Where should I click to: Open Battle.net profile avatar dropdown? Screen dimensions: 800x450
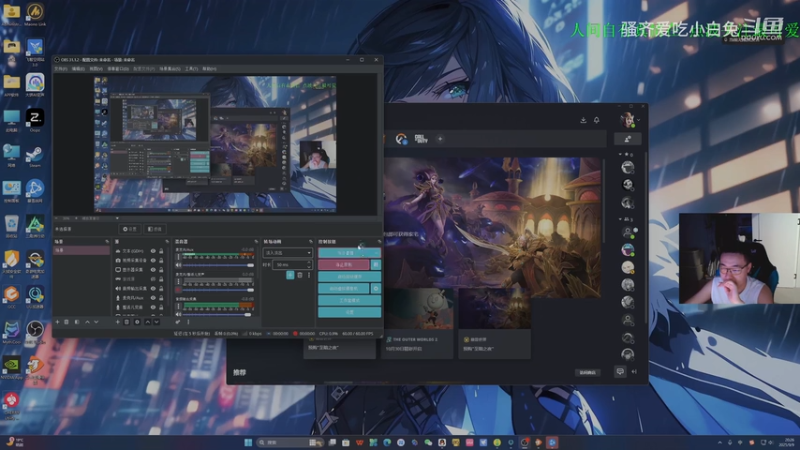pos(630,120)
